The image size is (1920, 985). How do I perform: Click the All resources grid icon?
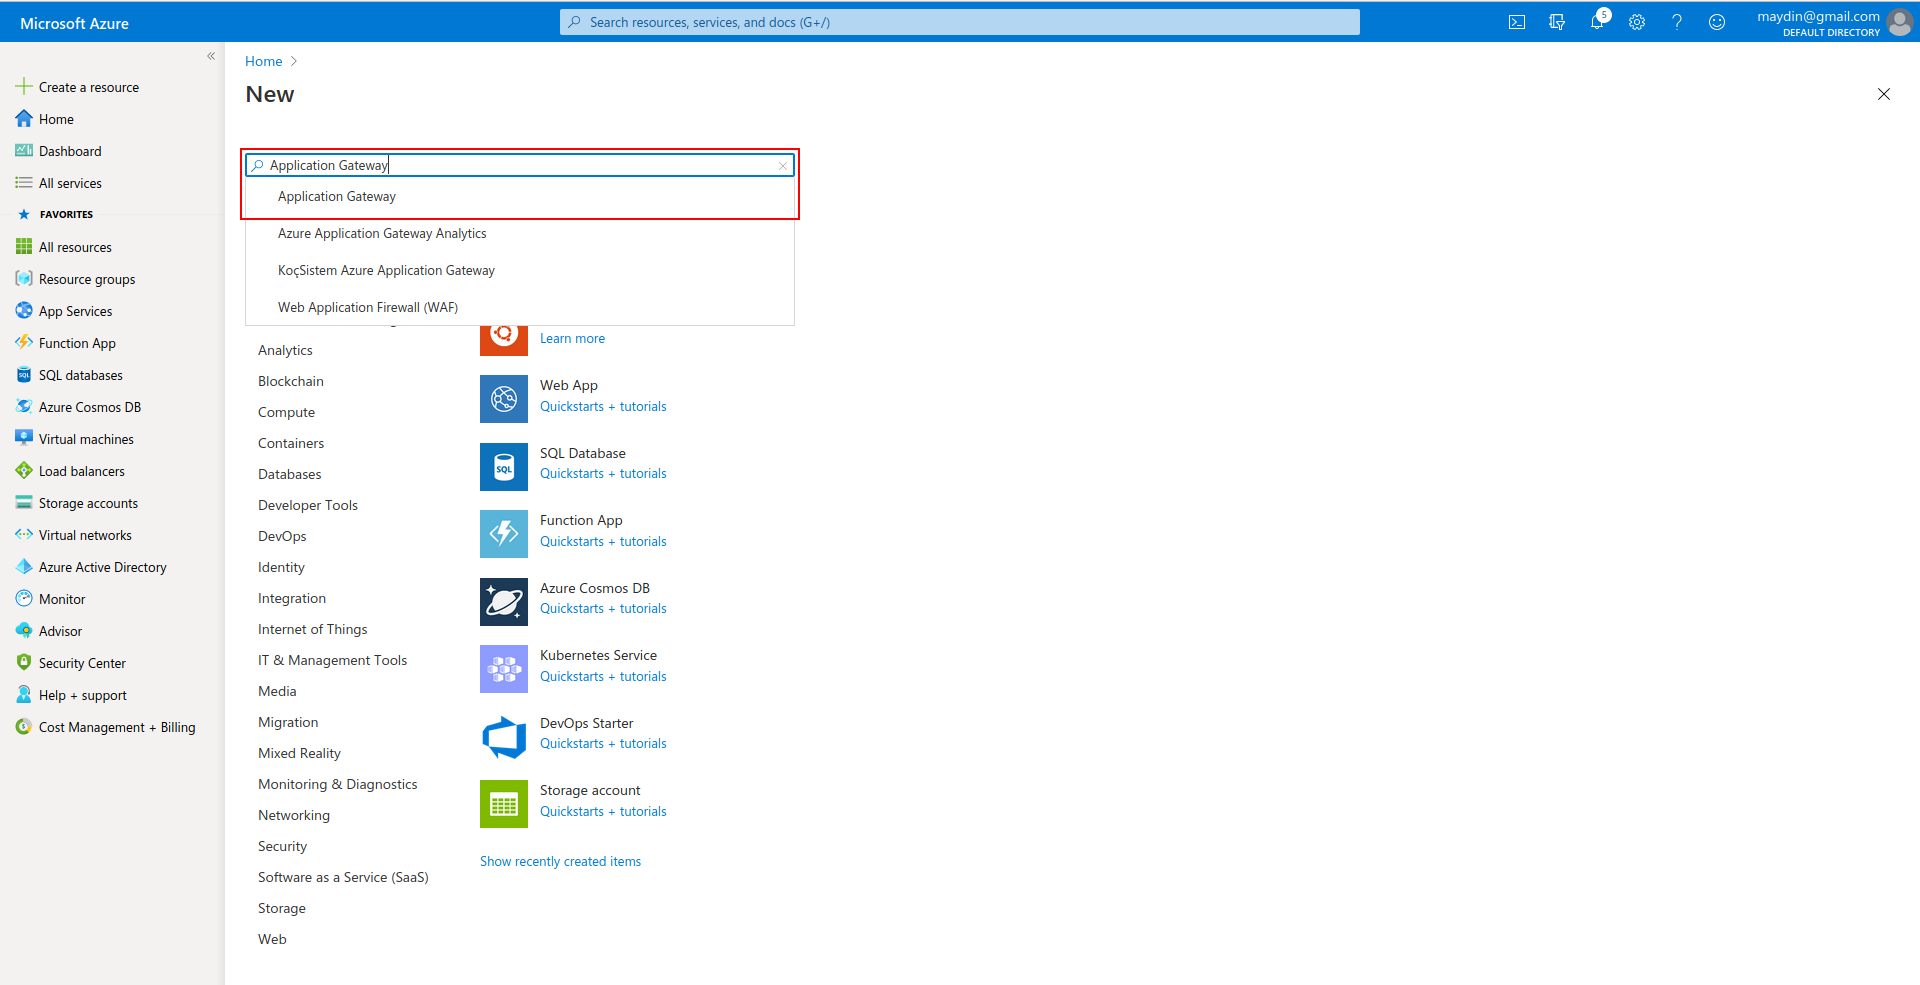pyautogui.click(x=24, y=247)
